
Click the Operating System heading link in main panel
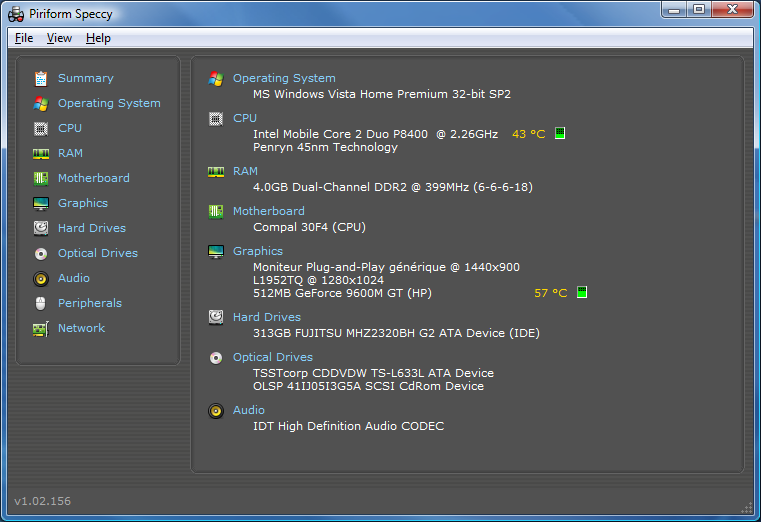[284, 78]
